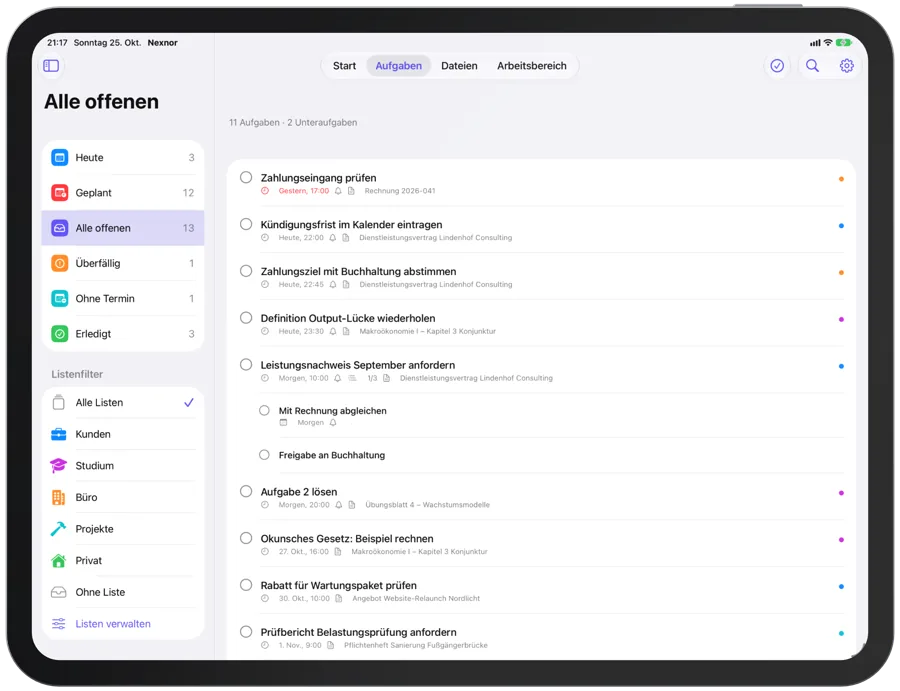Complete Rabatt für Wartungspaket prüfen

tap(246, 585)
